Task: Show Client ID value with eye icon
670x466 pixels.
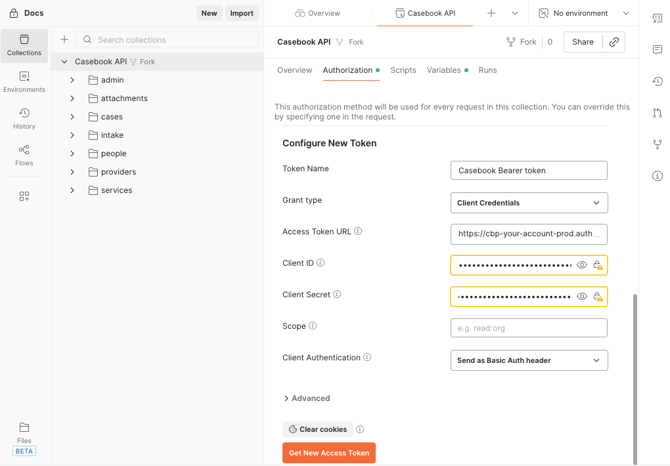Action: [582, 265]
